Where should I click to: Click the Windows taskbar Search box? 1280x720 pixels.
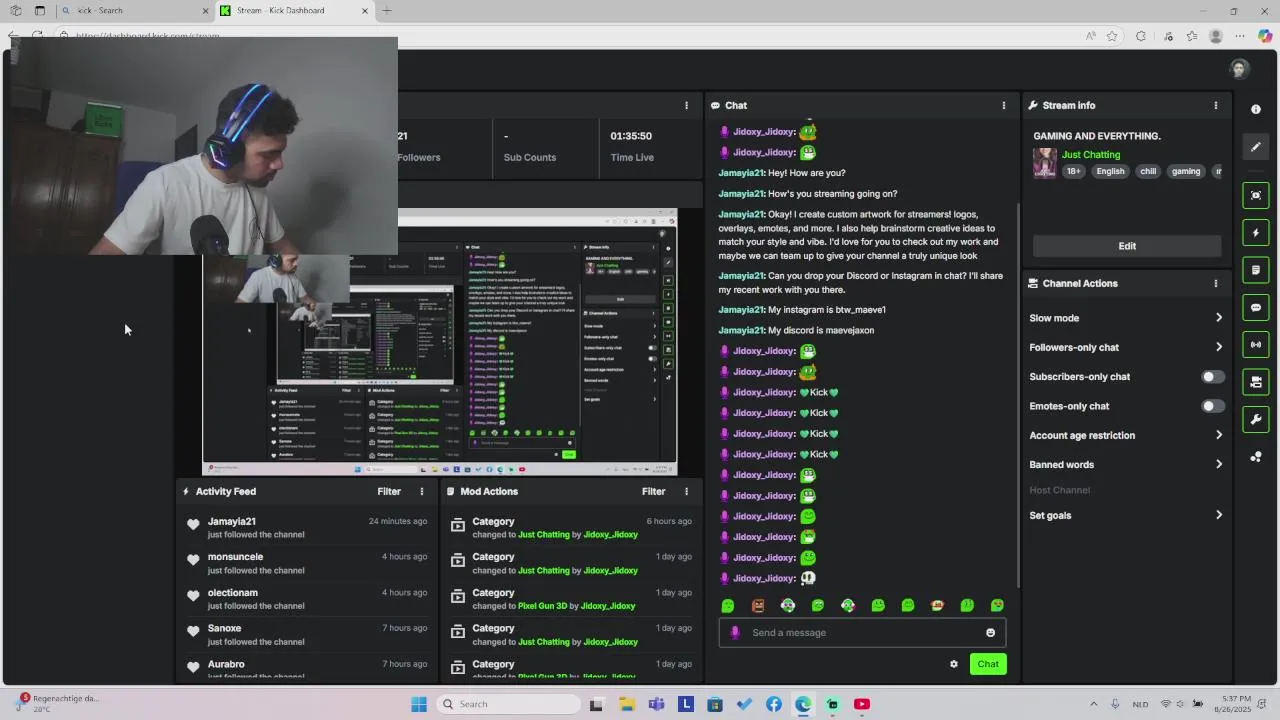(510, 704)
